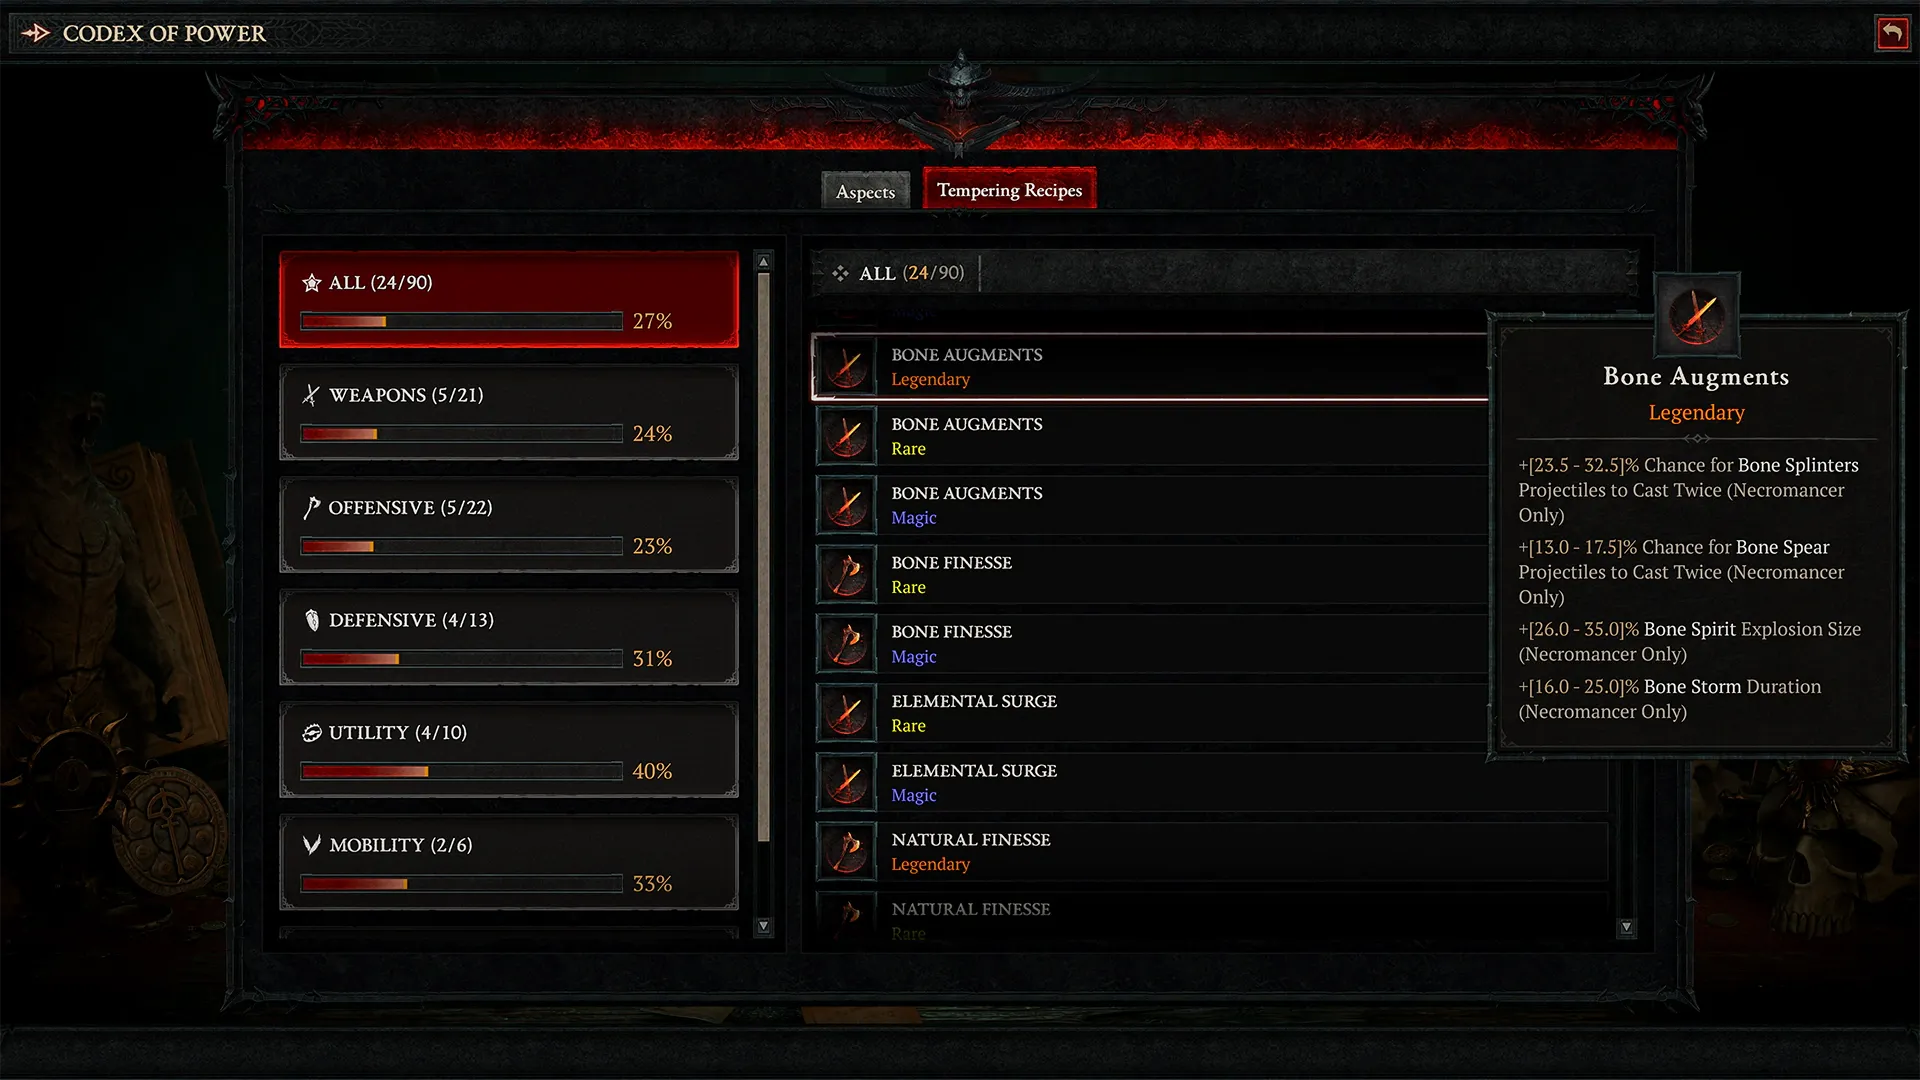
Task: Select the ALL category filter
Action: [x=508, y=297]
